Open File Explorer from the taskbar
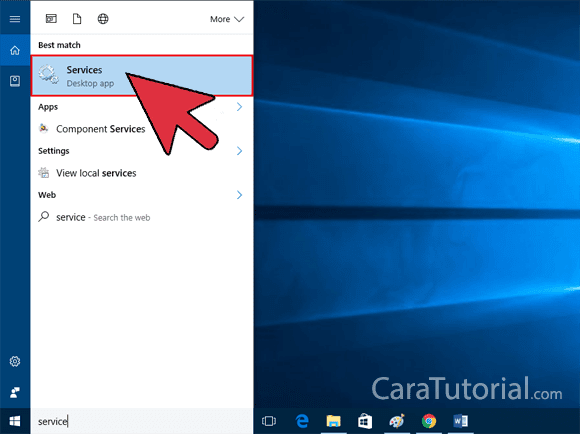The image size is (580, 434). [333, 421]
